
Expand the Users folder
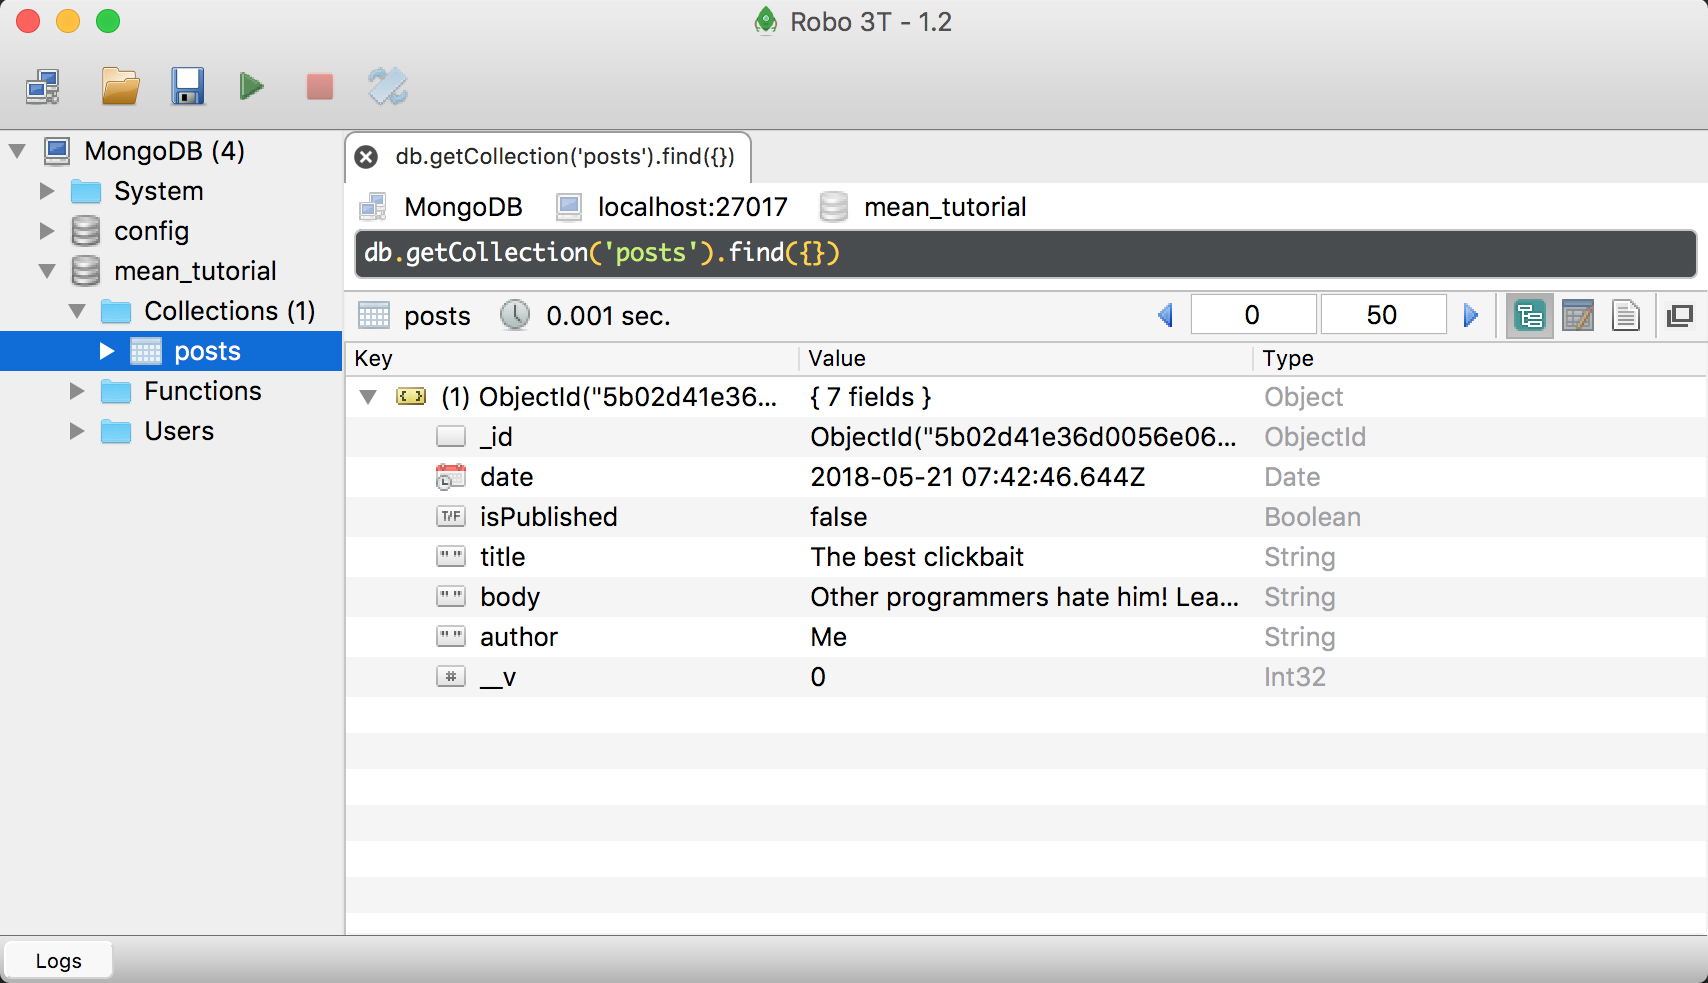(x=77, y=431)
